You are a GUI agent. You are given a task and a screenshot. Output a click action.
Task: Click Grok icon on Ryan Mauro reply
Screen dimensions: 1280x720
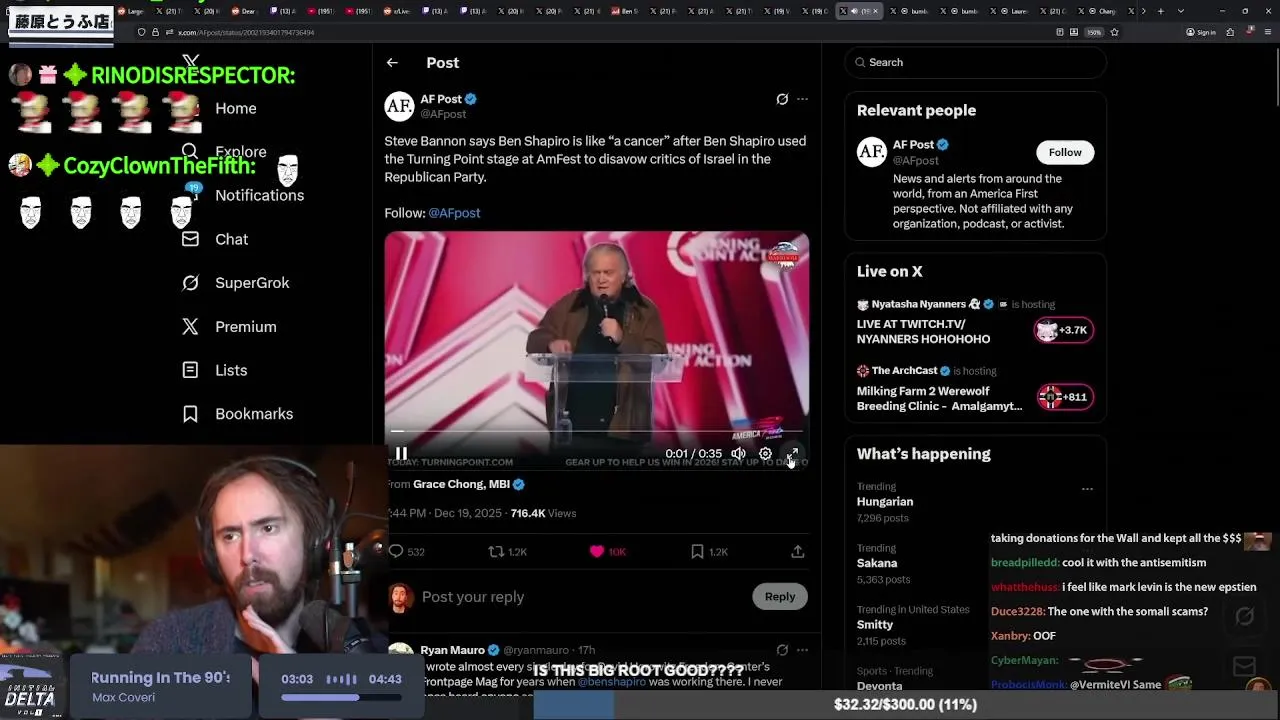point(782,650)
